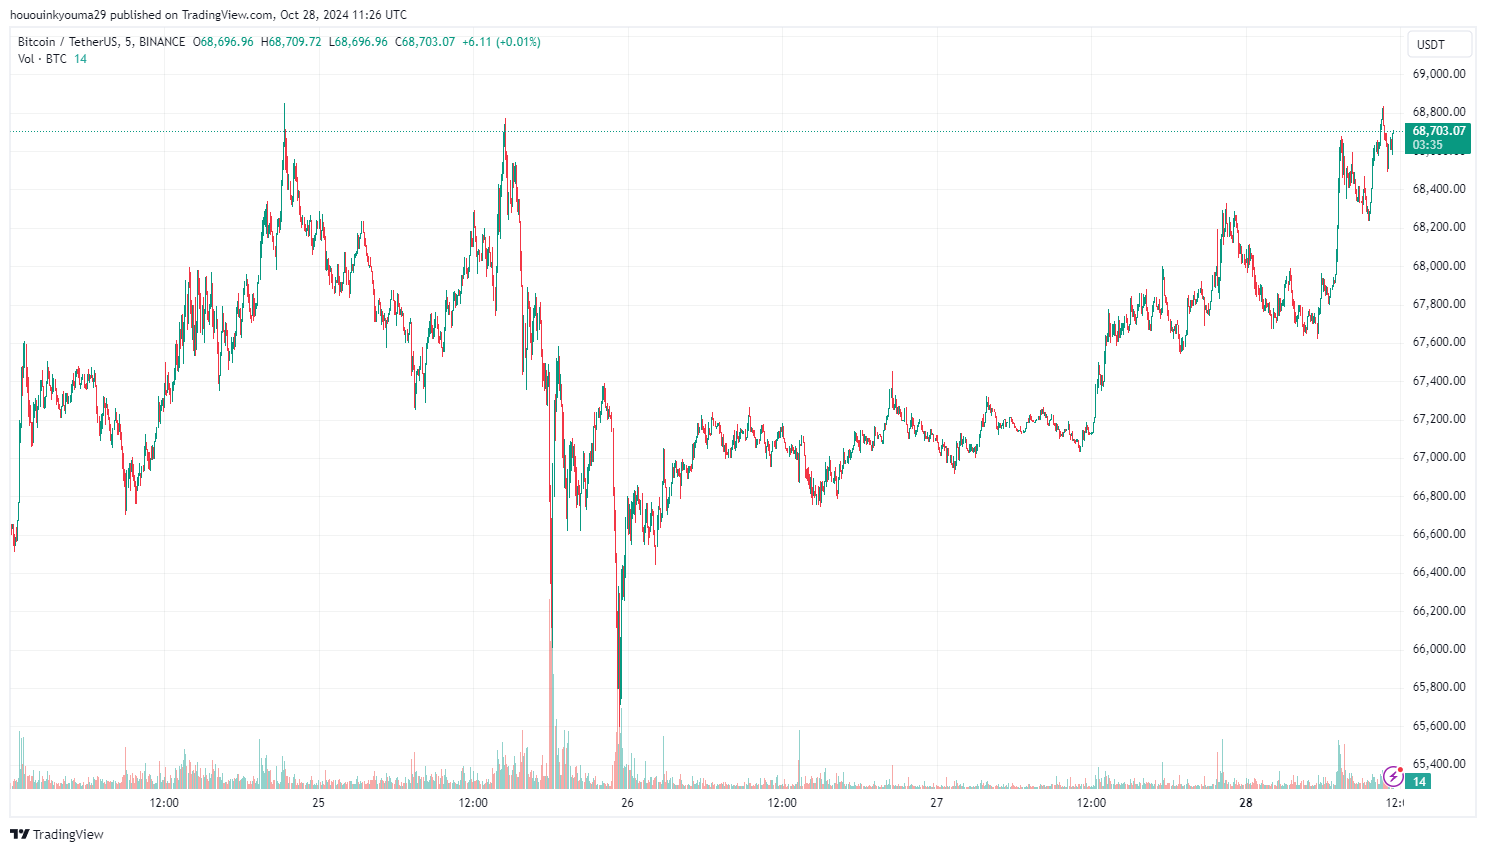Screen dimensions: 1486x852
Task: Click the 65,800.00 price axis label
Action: click(x=1439, y=687)
